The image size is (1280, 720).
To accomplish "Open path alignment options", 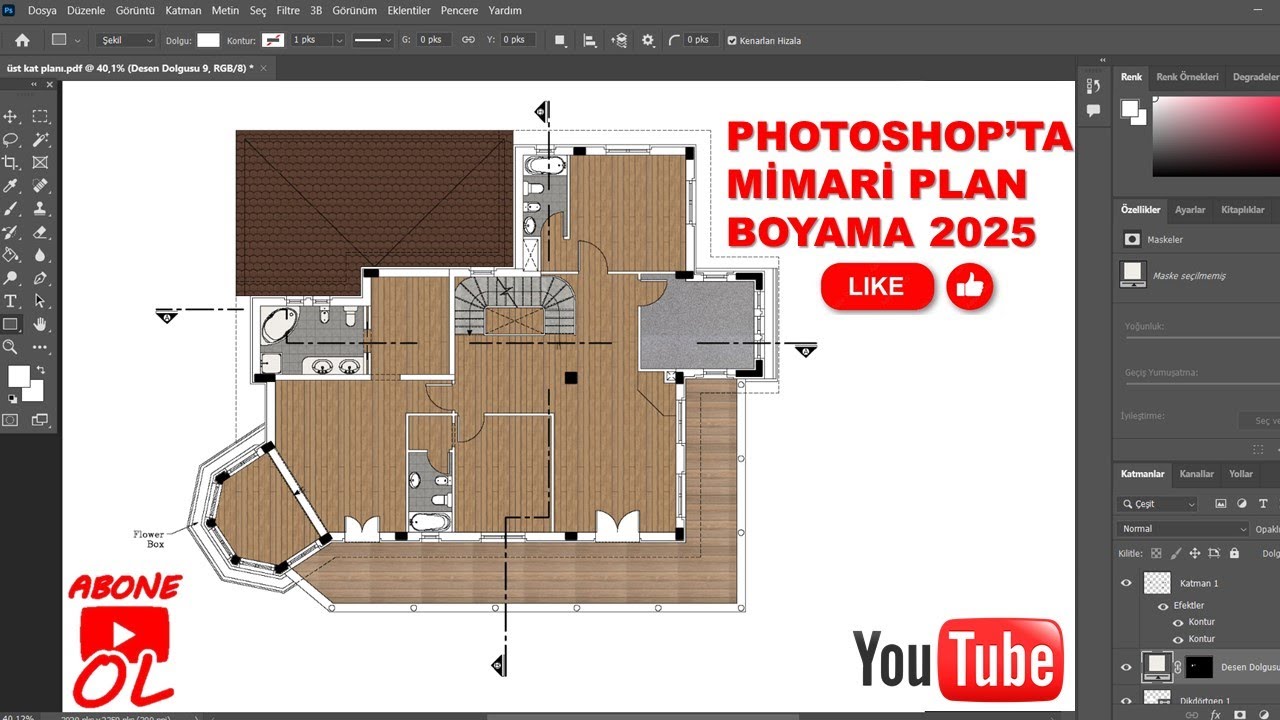I will tap(590, 40).
